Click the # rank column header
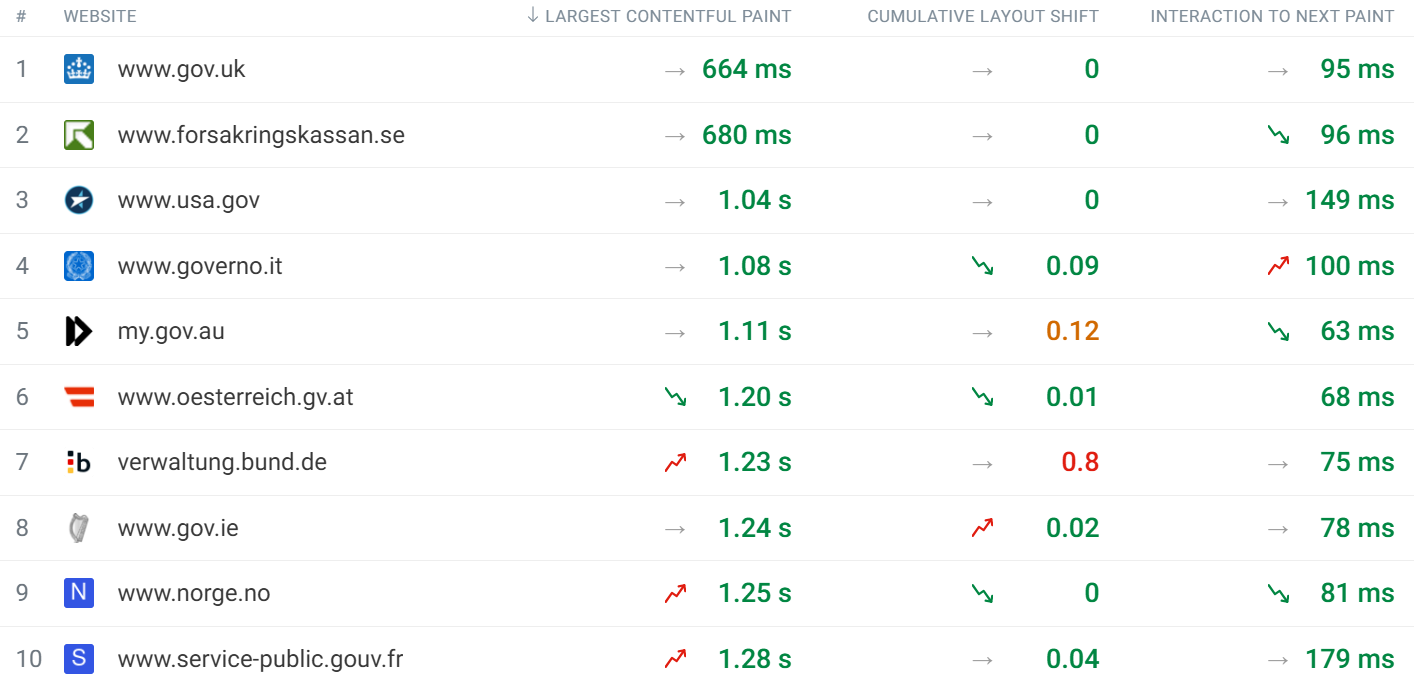Screen dimensions: 1414x688 21,16
